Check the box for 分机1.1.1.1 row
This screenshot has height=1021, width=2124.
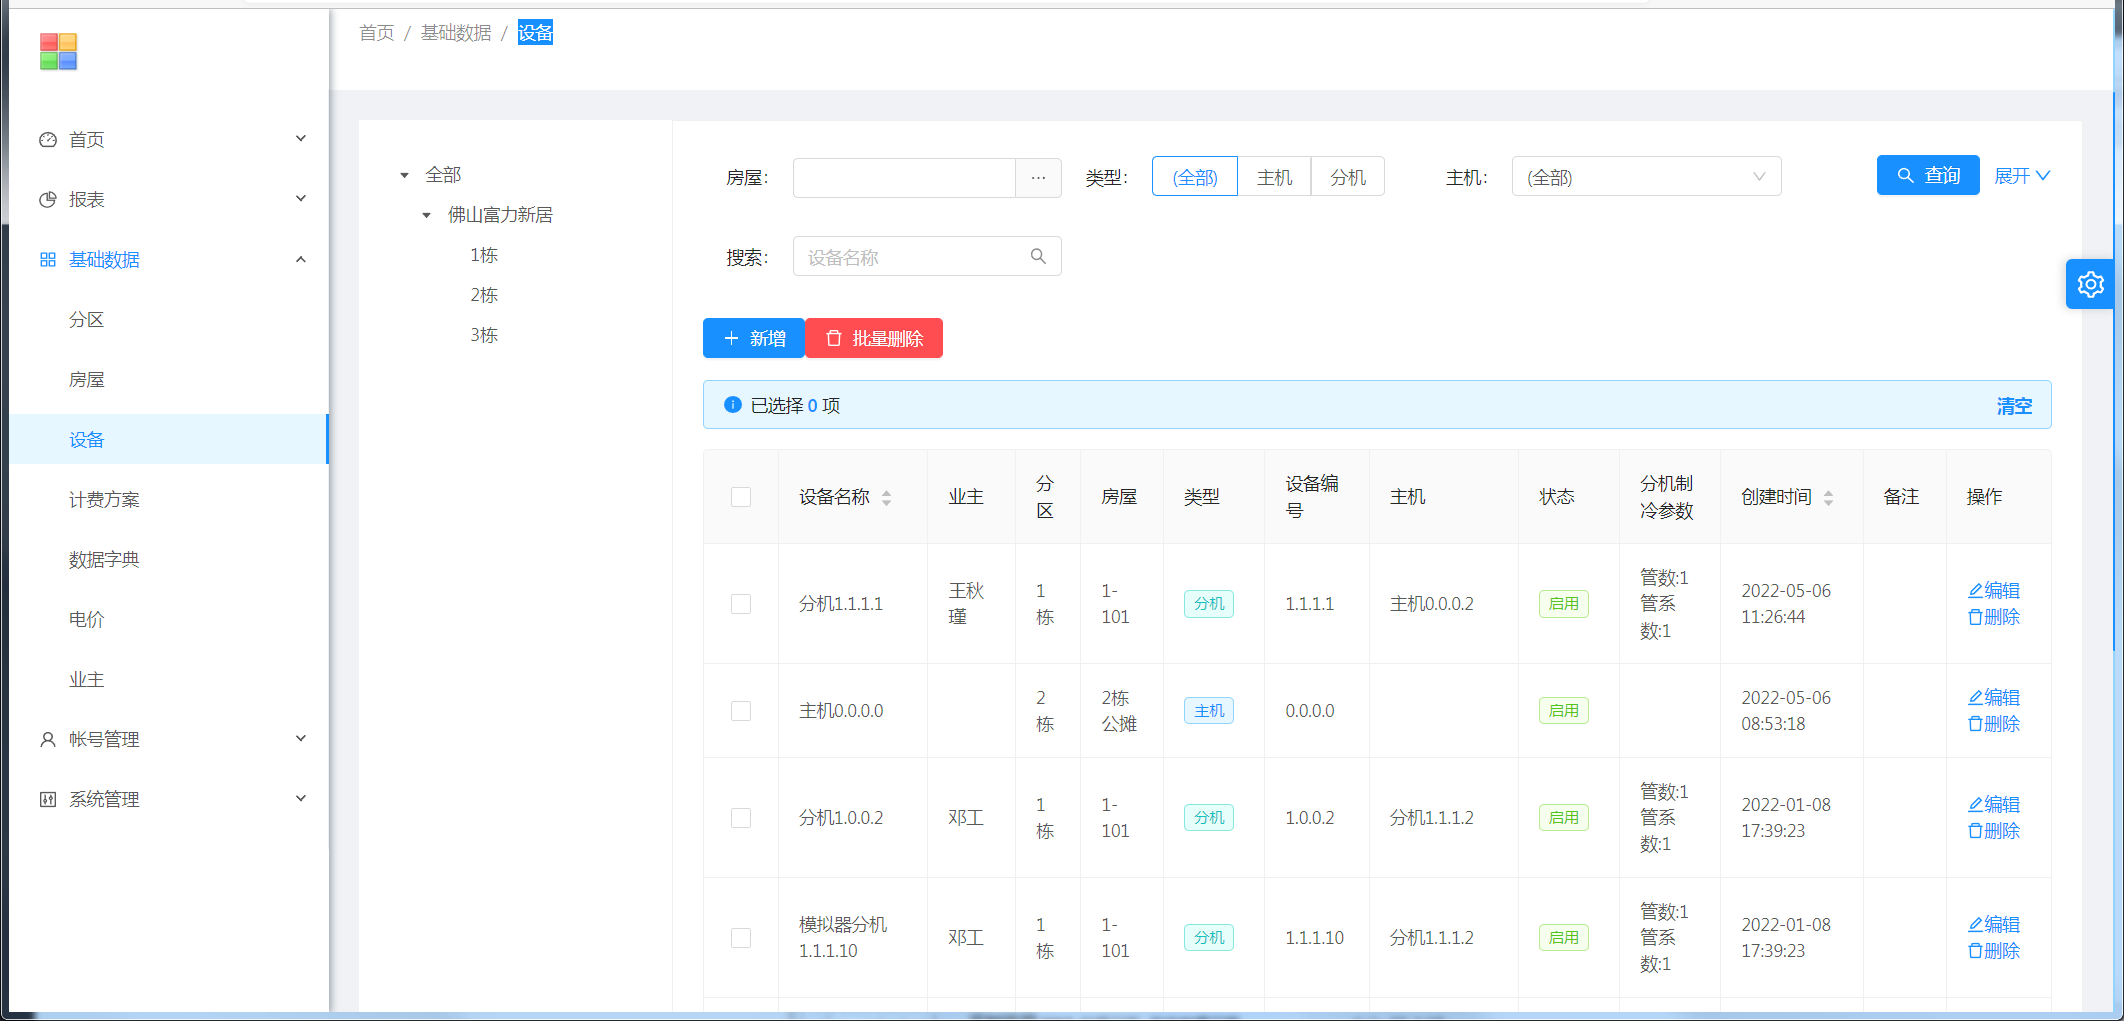point(741,604)
